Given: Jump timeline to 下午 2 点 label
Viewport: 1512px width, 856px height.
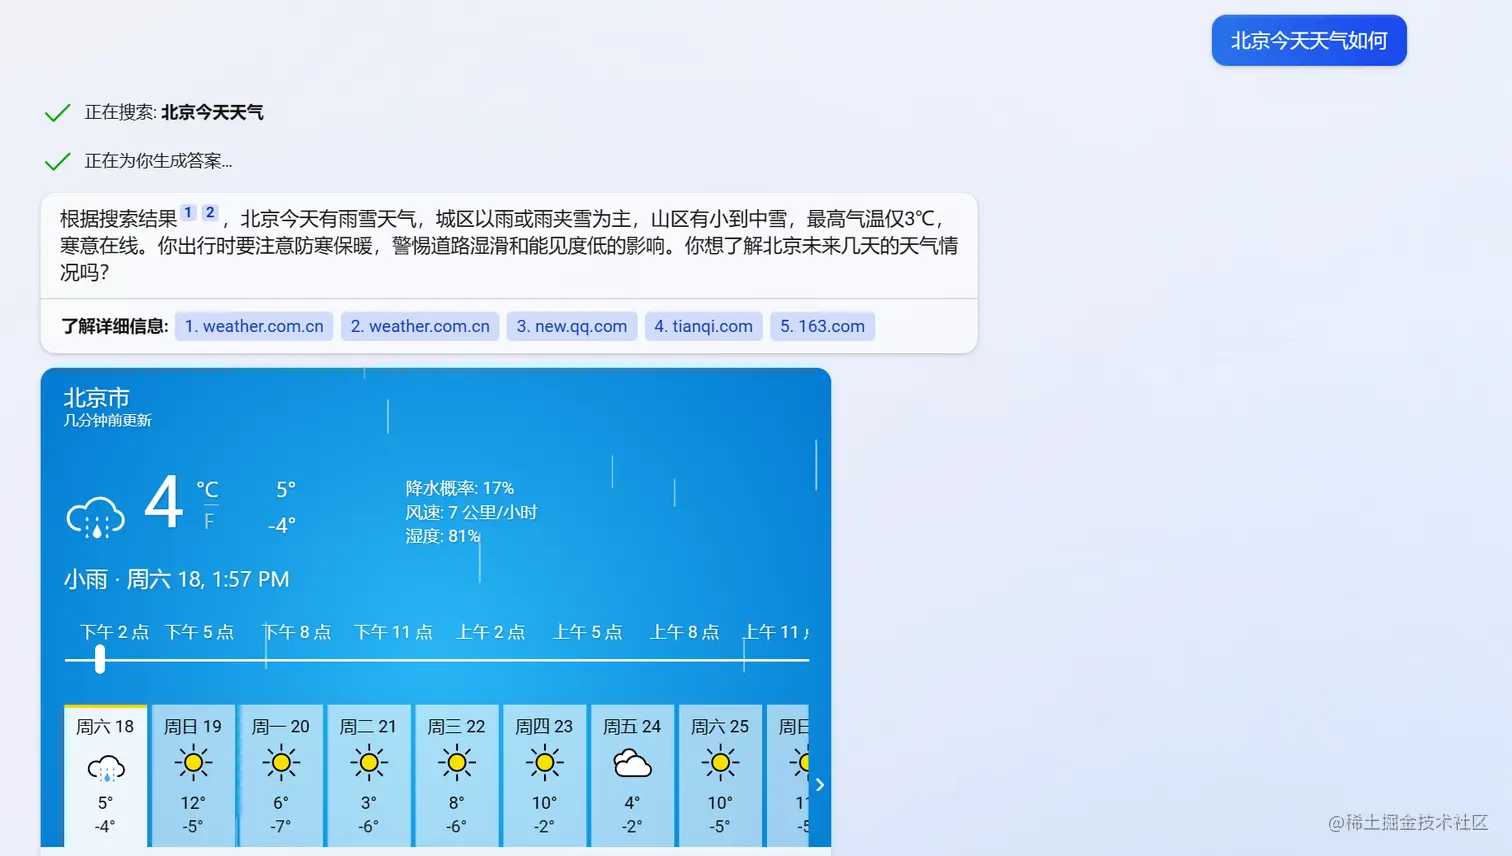Looking at the screenshot, I should (114, 632).
